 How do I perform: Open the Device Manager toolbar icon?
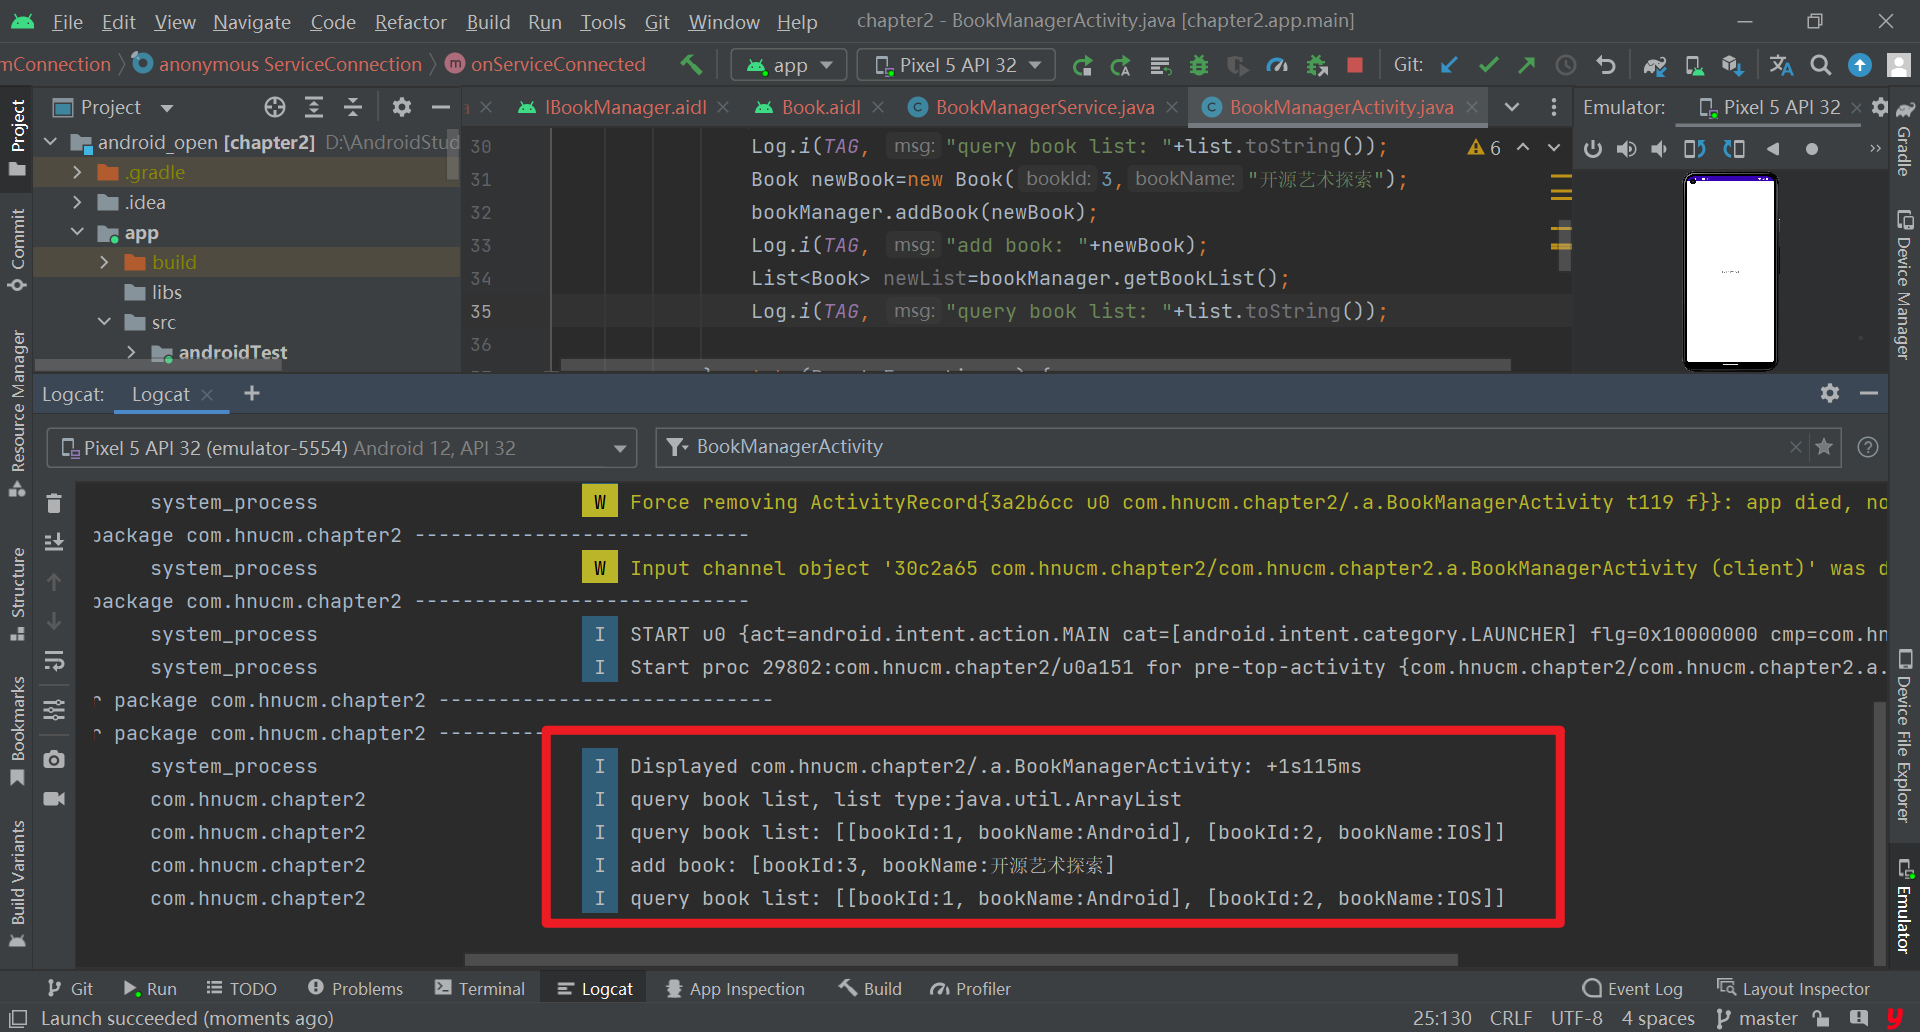point(1694,65)
